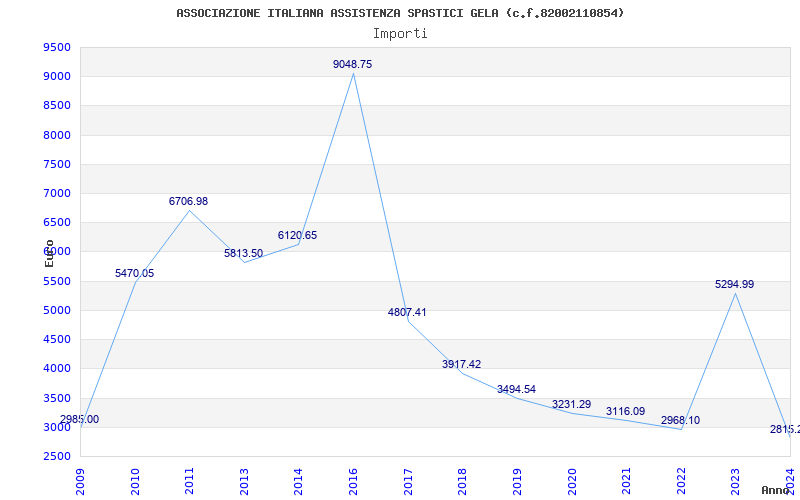
Task: Click the 2009 x-axis year label
Action: tap(80, 481)
